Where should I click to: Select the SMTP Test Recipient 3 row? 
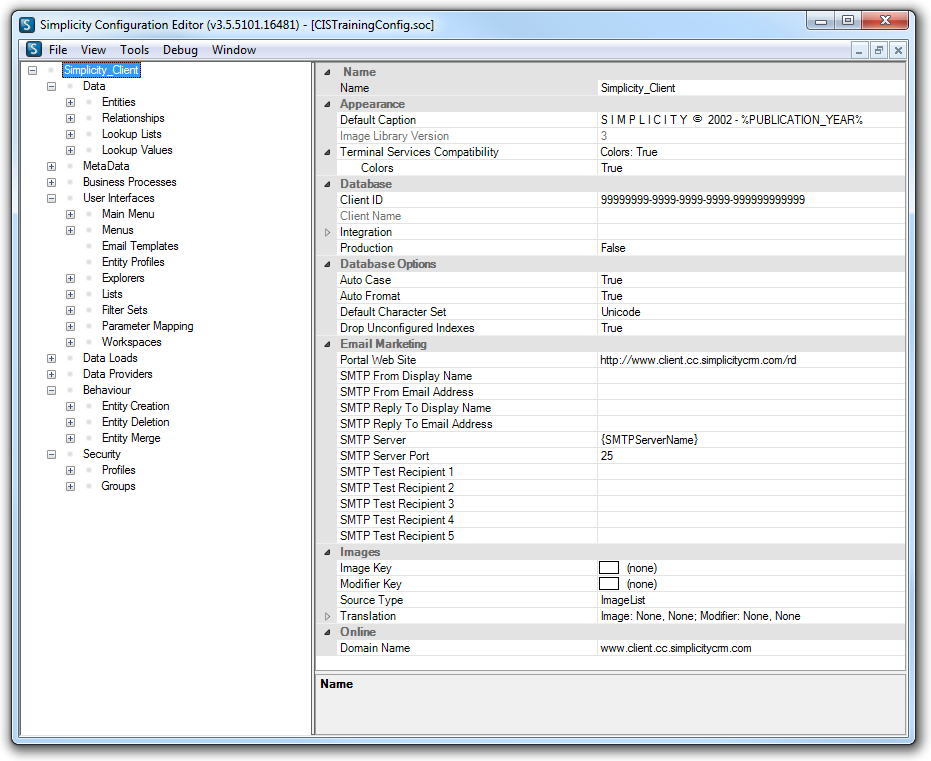point(620,504)
